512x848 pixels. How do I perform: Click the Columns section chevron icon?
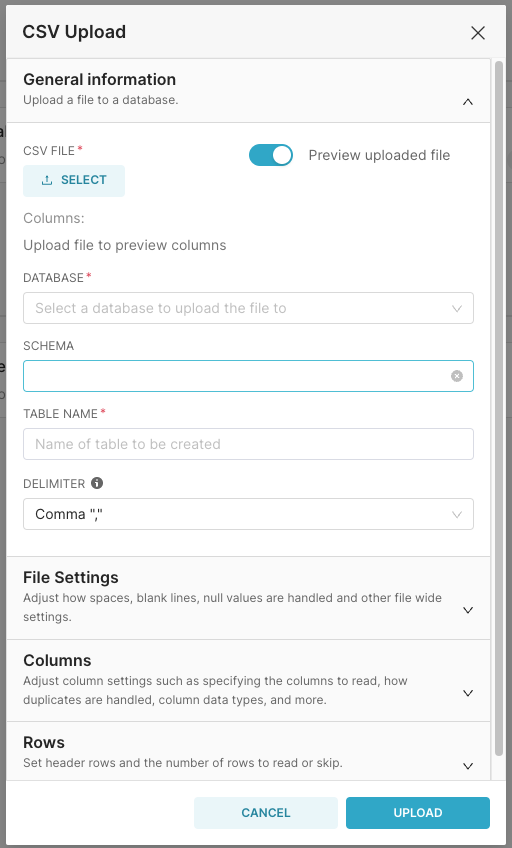(468, 693)
